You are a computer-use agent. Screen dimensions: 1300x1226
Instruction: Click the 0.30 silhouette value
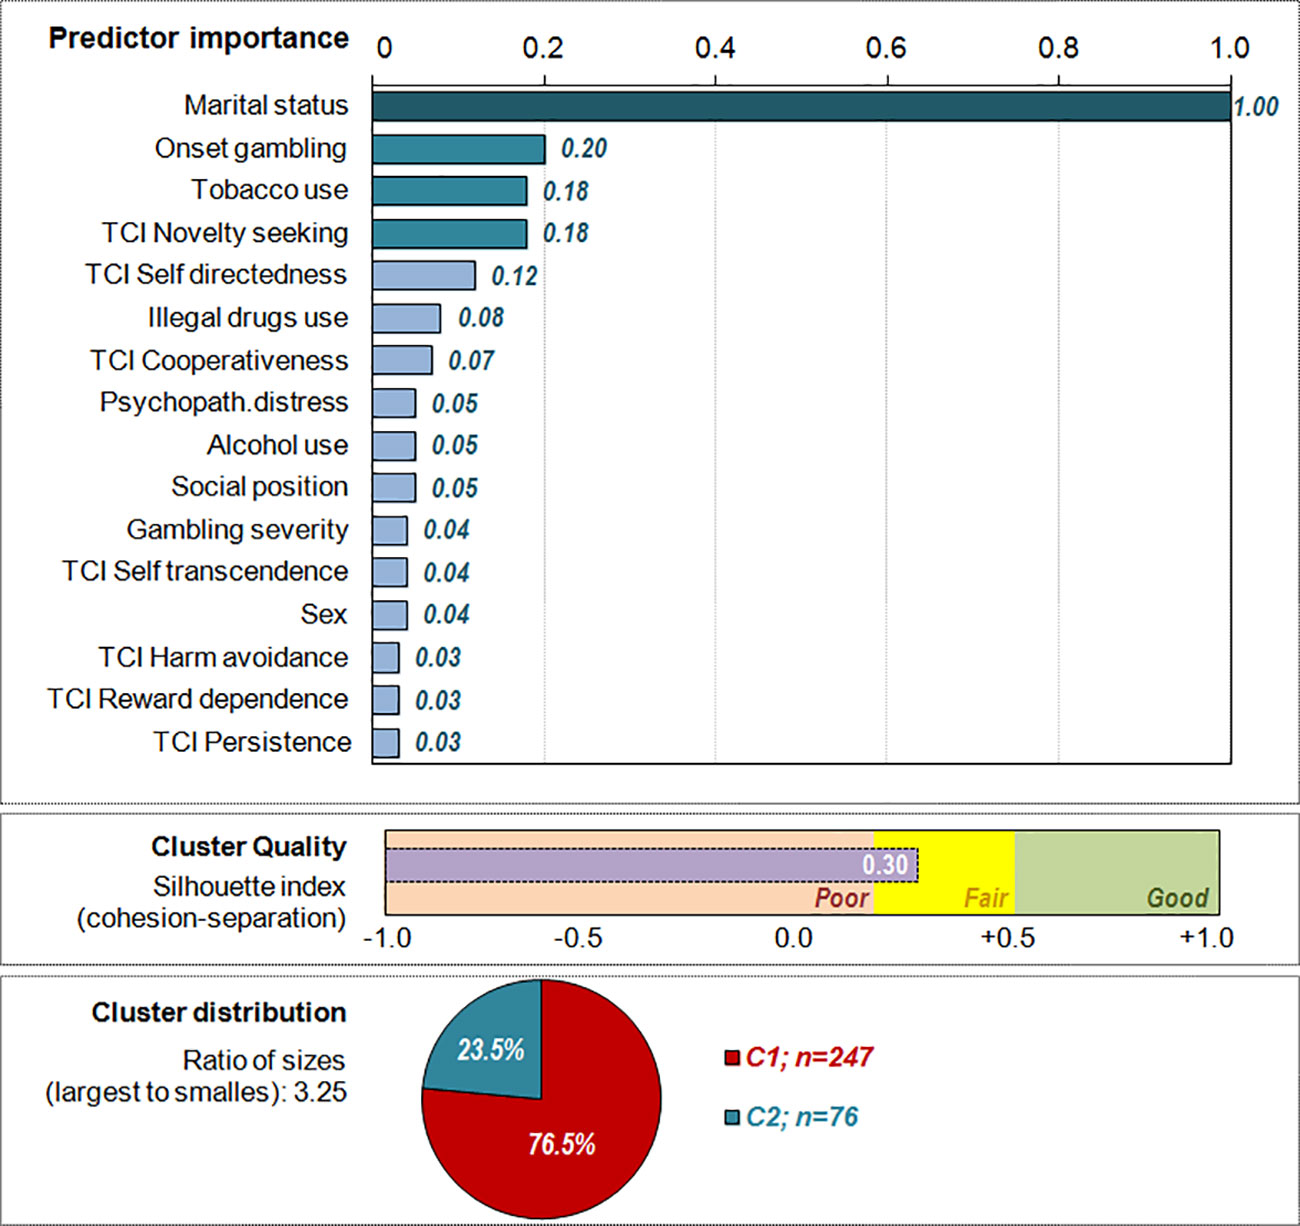(x=885, y=865)
